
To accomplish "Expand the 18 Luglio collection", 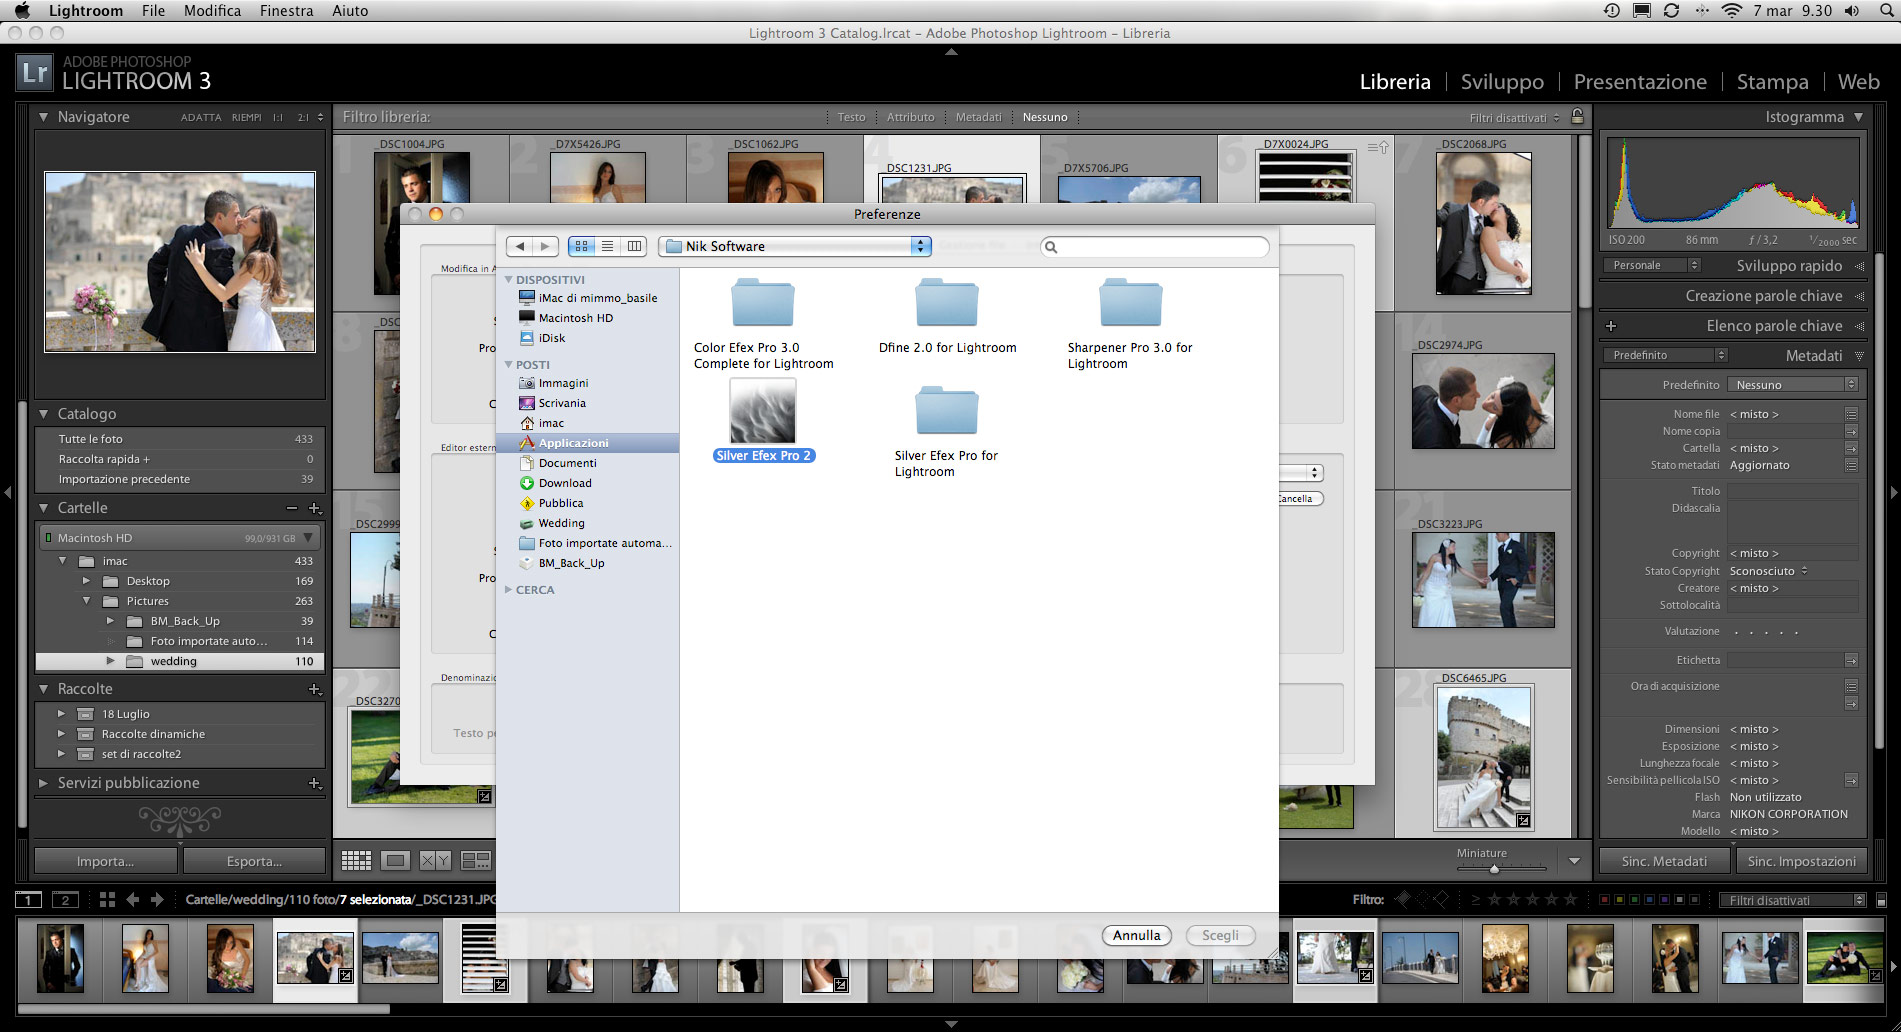I will pyautogui.click(x=61, y=714).
